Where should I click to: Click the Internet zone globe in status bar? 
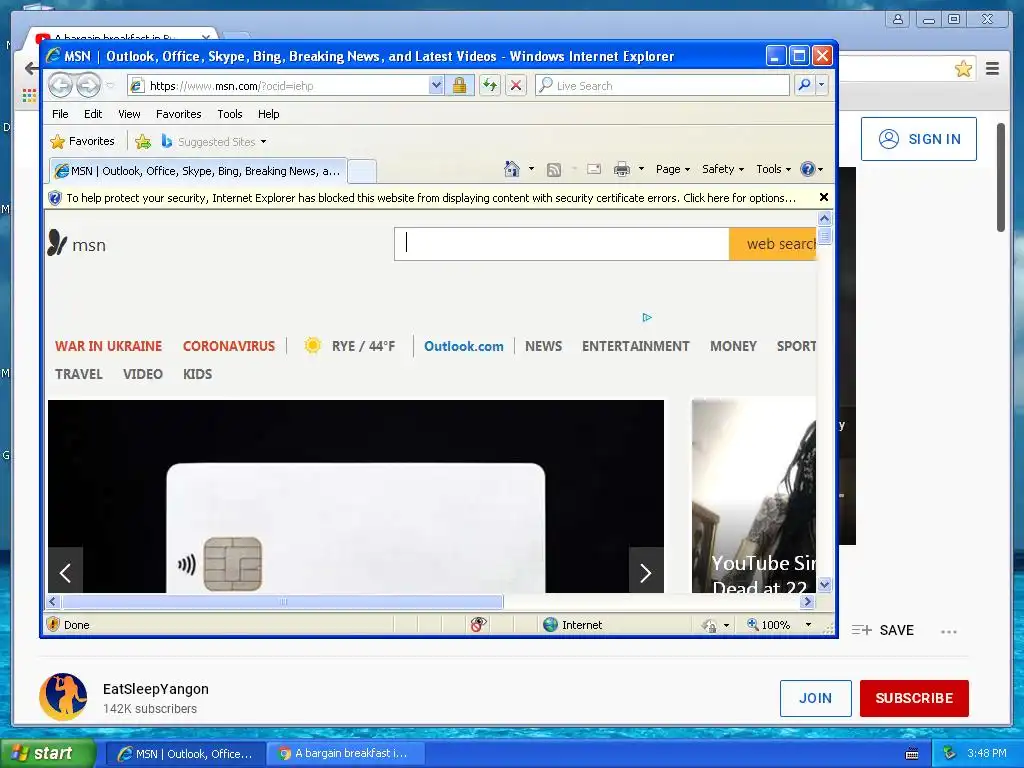pyautogui.click(x=551, y=625)
